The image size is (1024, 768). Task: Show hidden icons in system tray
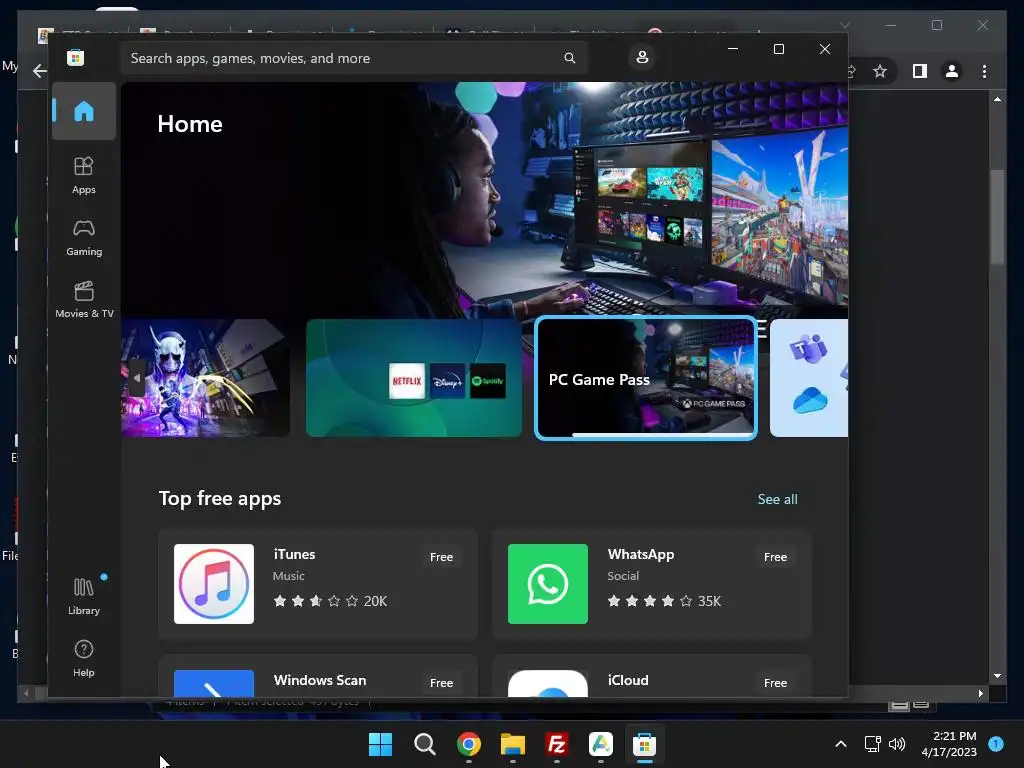pos(841,744)
